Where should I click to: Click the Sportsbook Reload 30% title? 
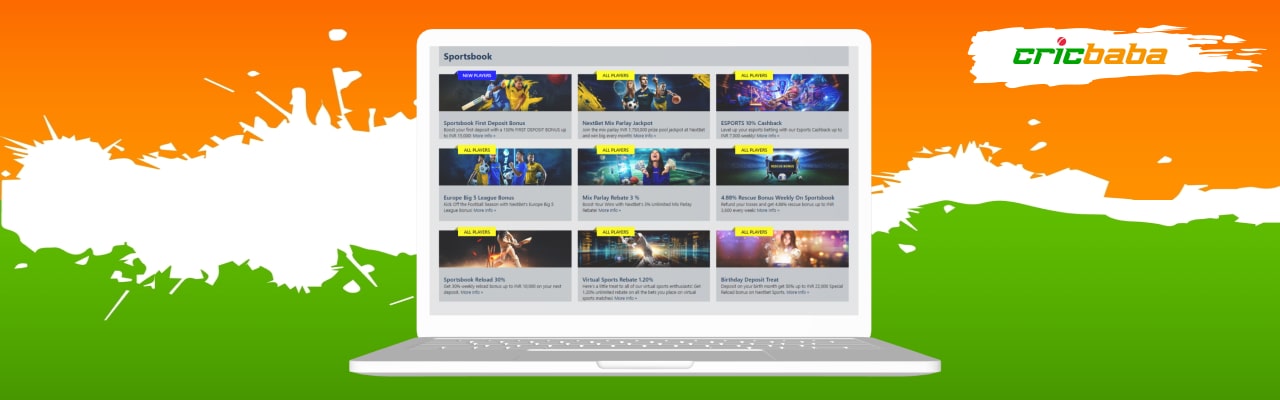point(474,280)
